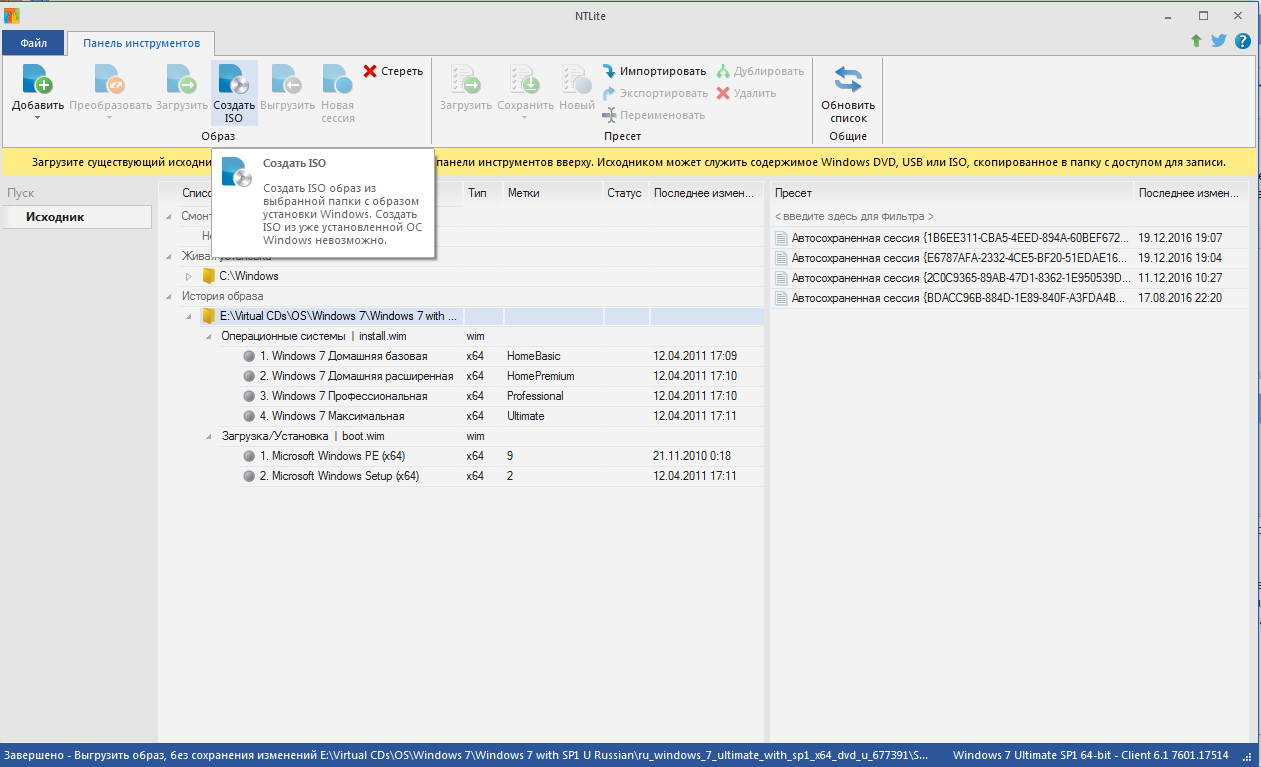The height and width of the screenshot is (767, 1261).
Task: Click the HomePremium label cell
Action: [540, 376]
